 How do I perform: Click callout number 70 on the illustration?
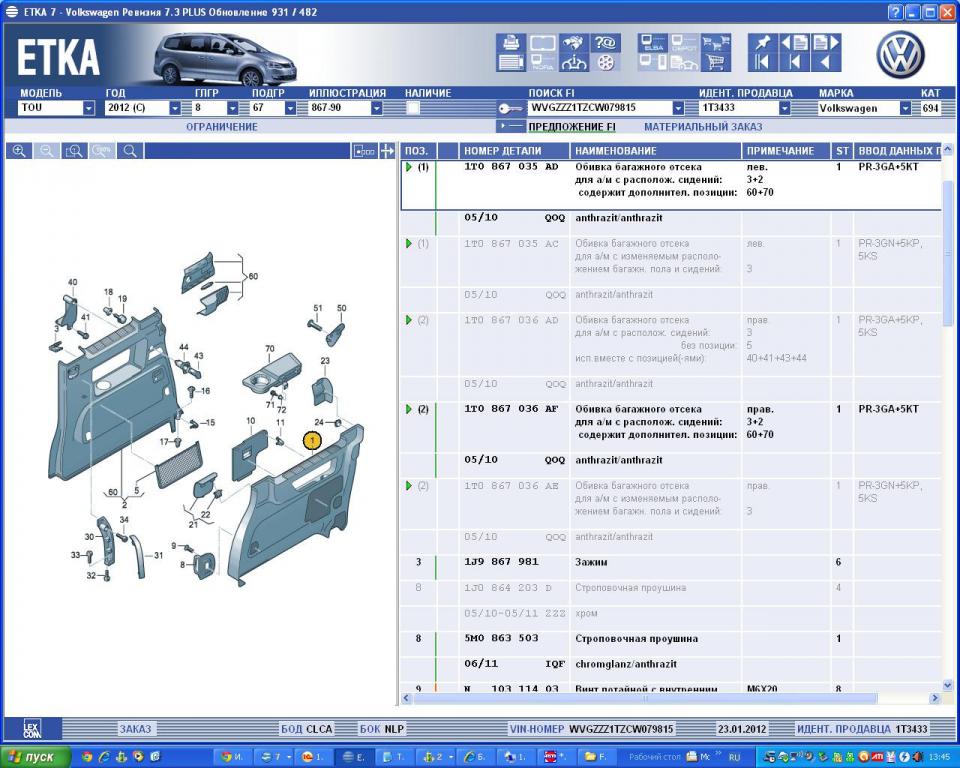tap(270, 348)
